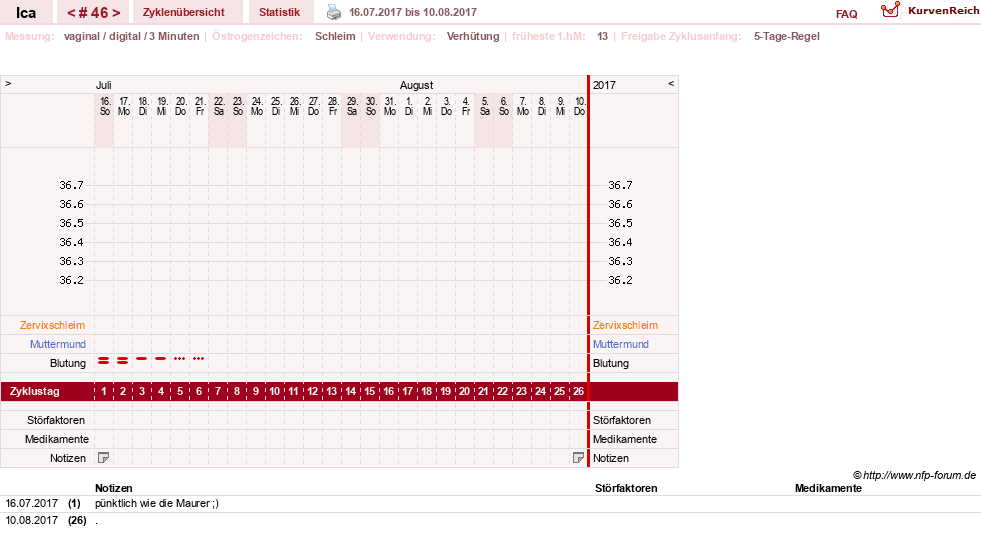Click the left Muttermund row label
The height and width of the screenshot is (547, 981).
(58, 344)
